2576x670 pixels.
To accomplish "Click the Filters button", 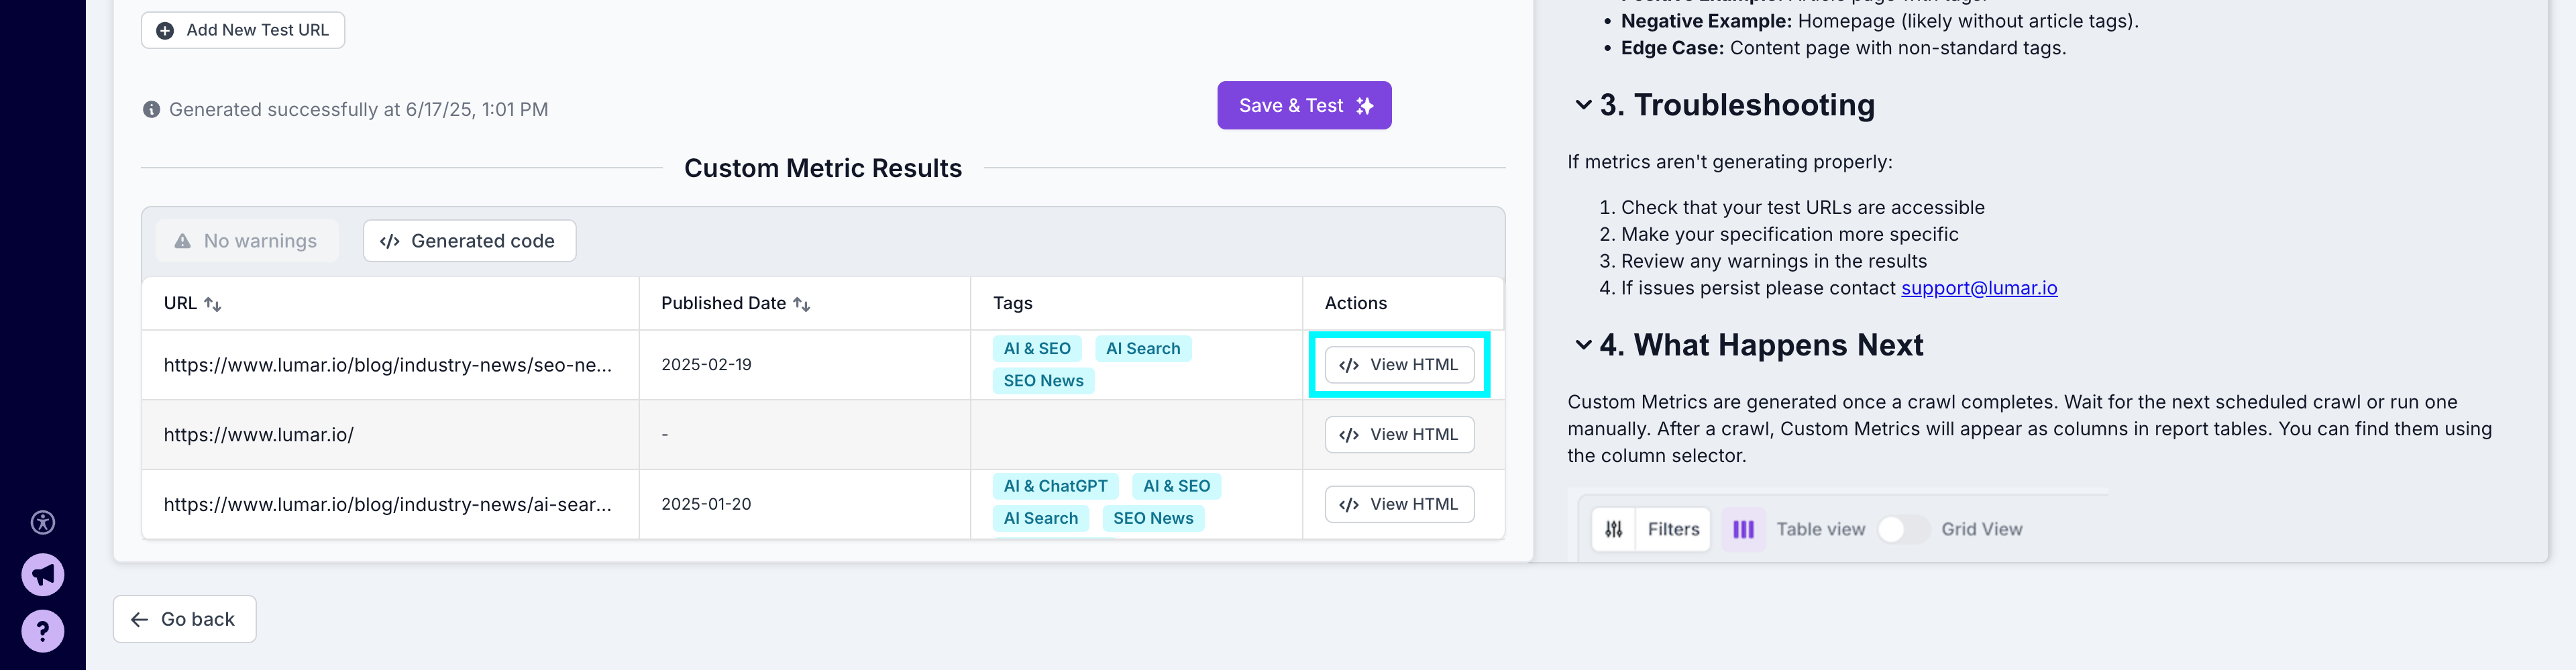I will [1651, 530].
